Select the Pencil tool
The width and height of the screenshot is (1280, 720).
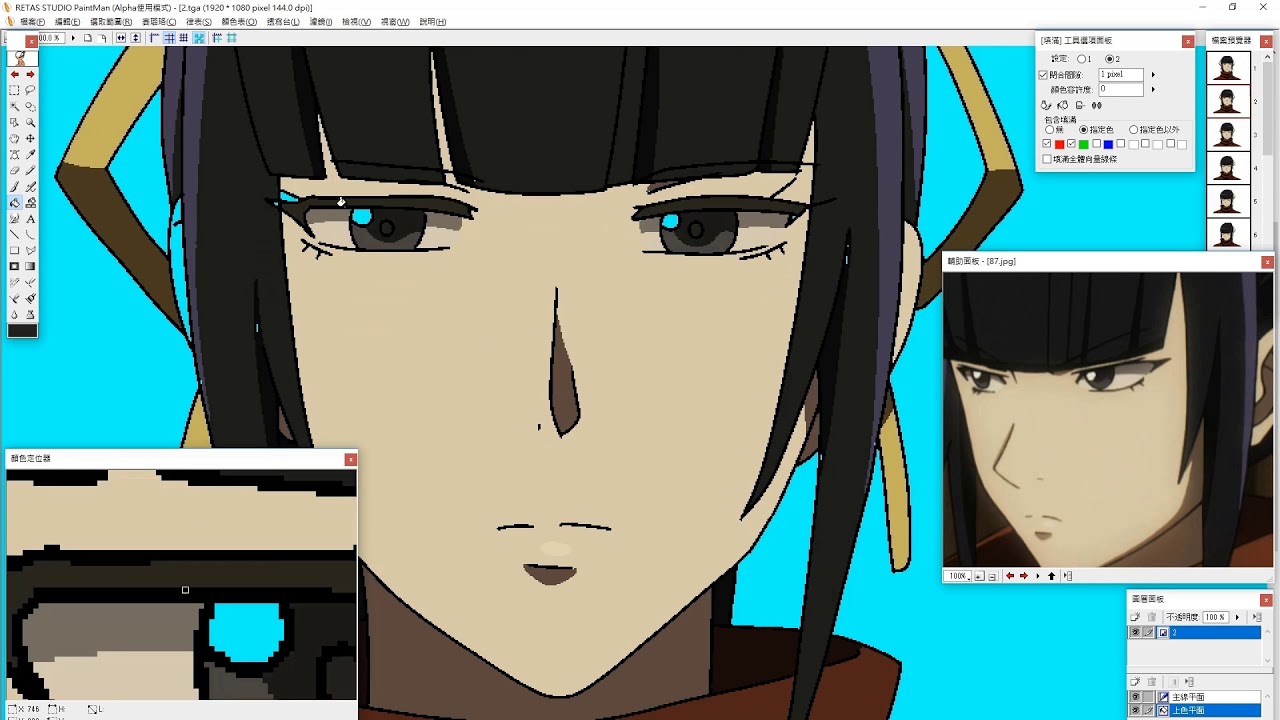(x=30, y=170)
